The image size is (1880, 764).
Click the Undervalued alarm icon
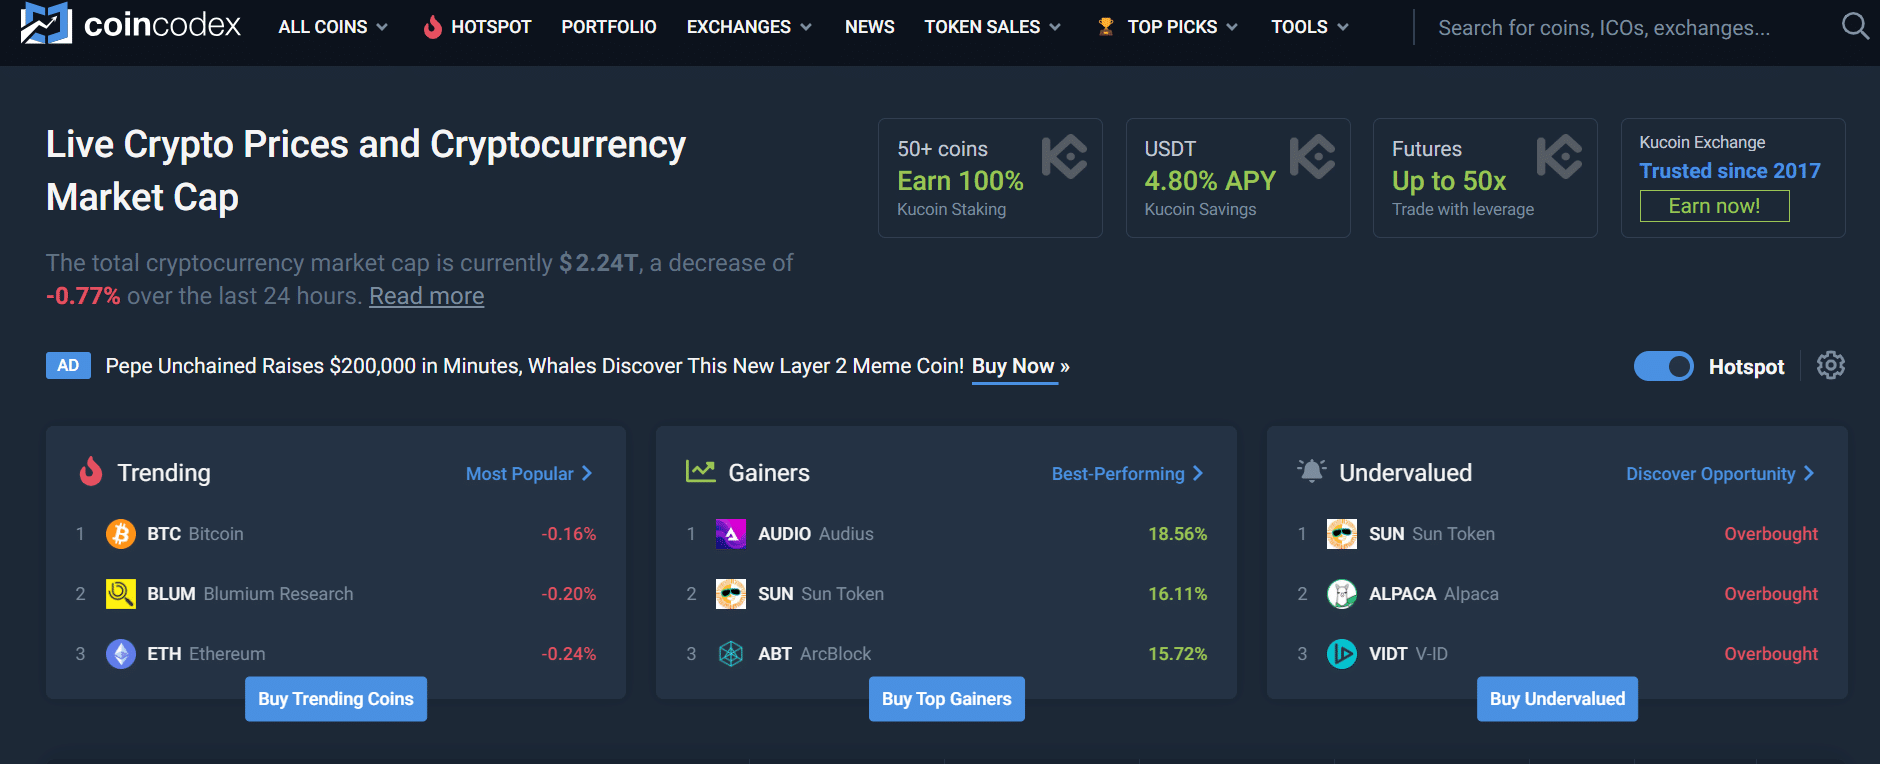(1311, 471)
